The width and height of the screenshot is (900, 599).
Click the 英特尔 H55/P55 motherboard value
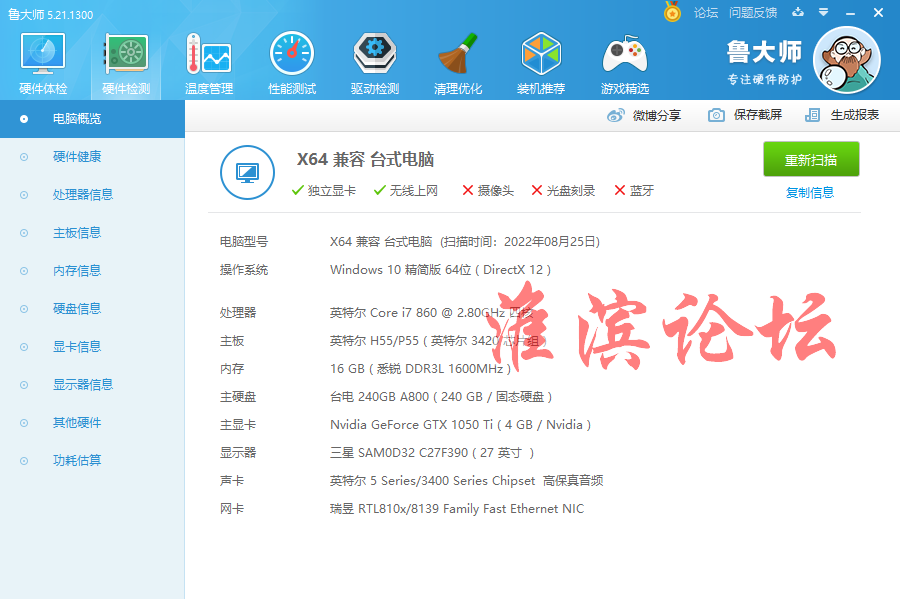[x=437, y=341]
